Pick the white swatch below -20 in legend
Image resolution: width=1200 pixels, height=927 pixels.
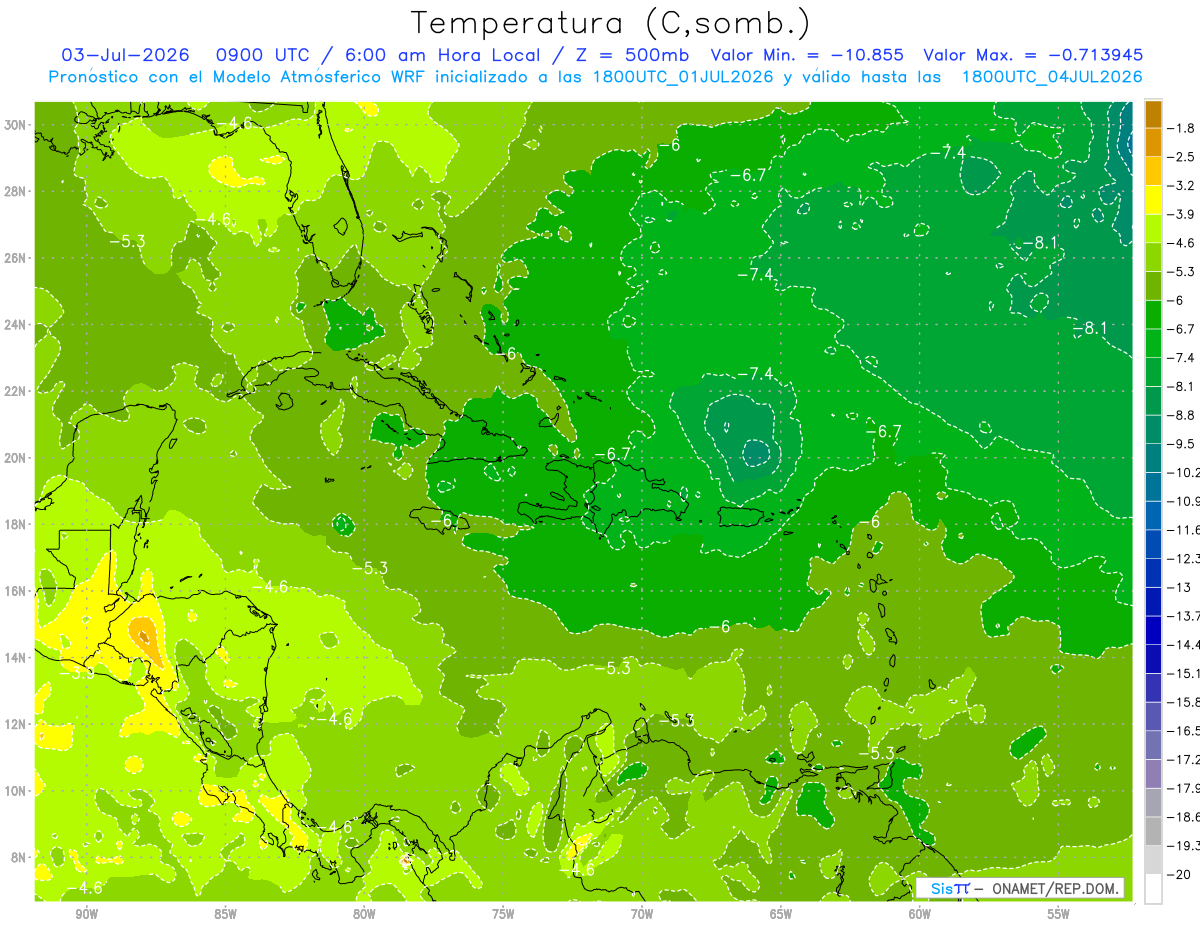(1153, 889)
